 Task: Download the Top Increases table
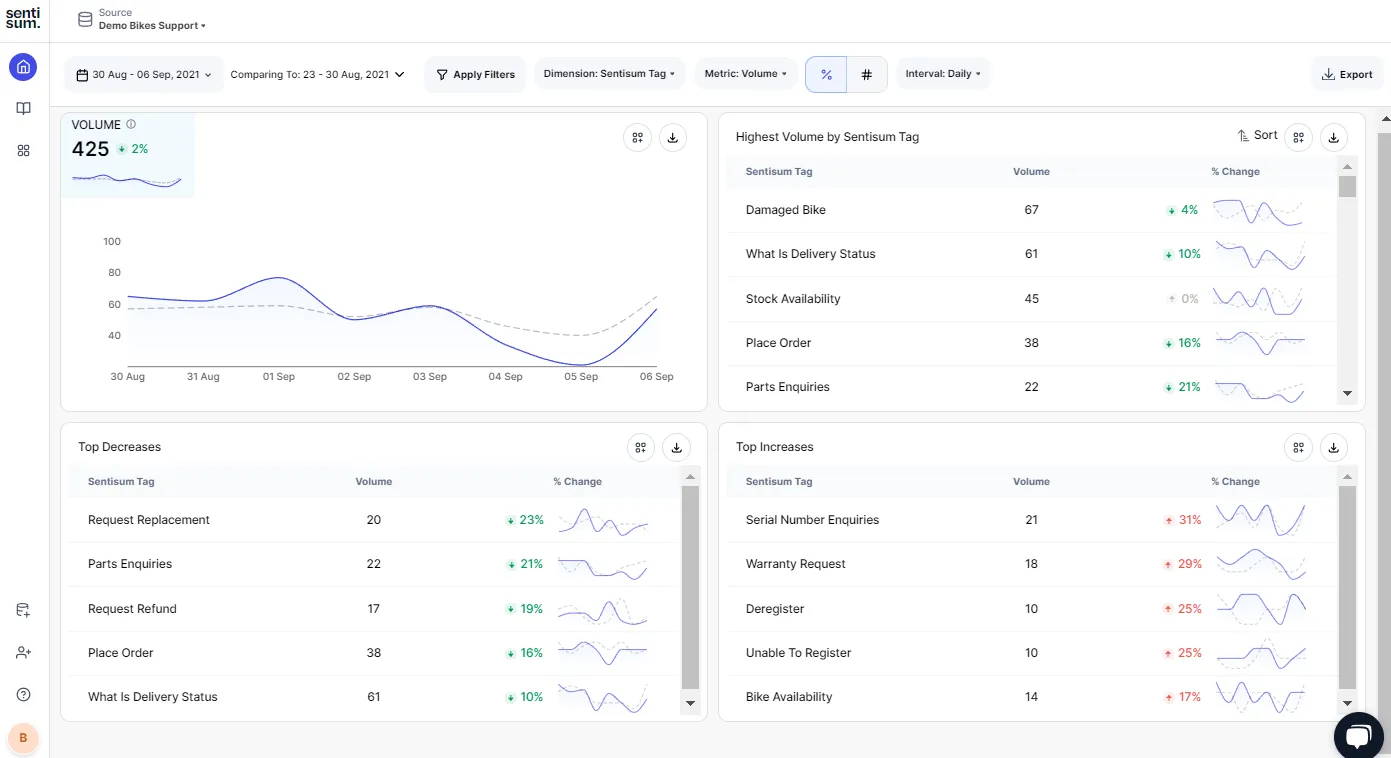(1334, 448)
